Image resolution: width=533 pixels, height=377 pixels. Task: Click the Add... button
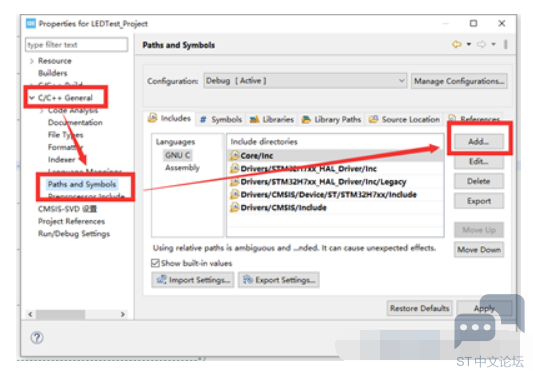(x=479, y=141)
